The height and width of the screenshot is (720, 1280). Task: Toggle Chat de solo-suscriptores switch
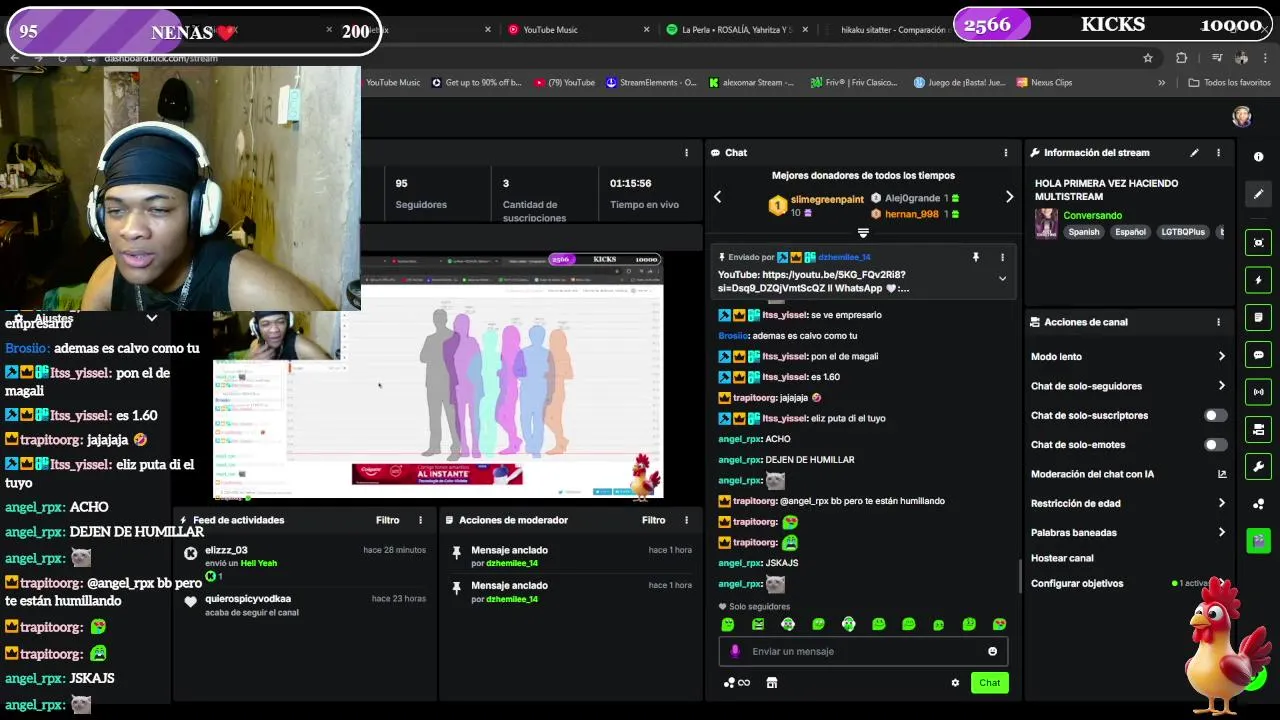(1215, 415)
